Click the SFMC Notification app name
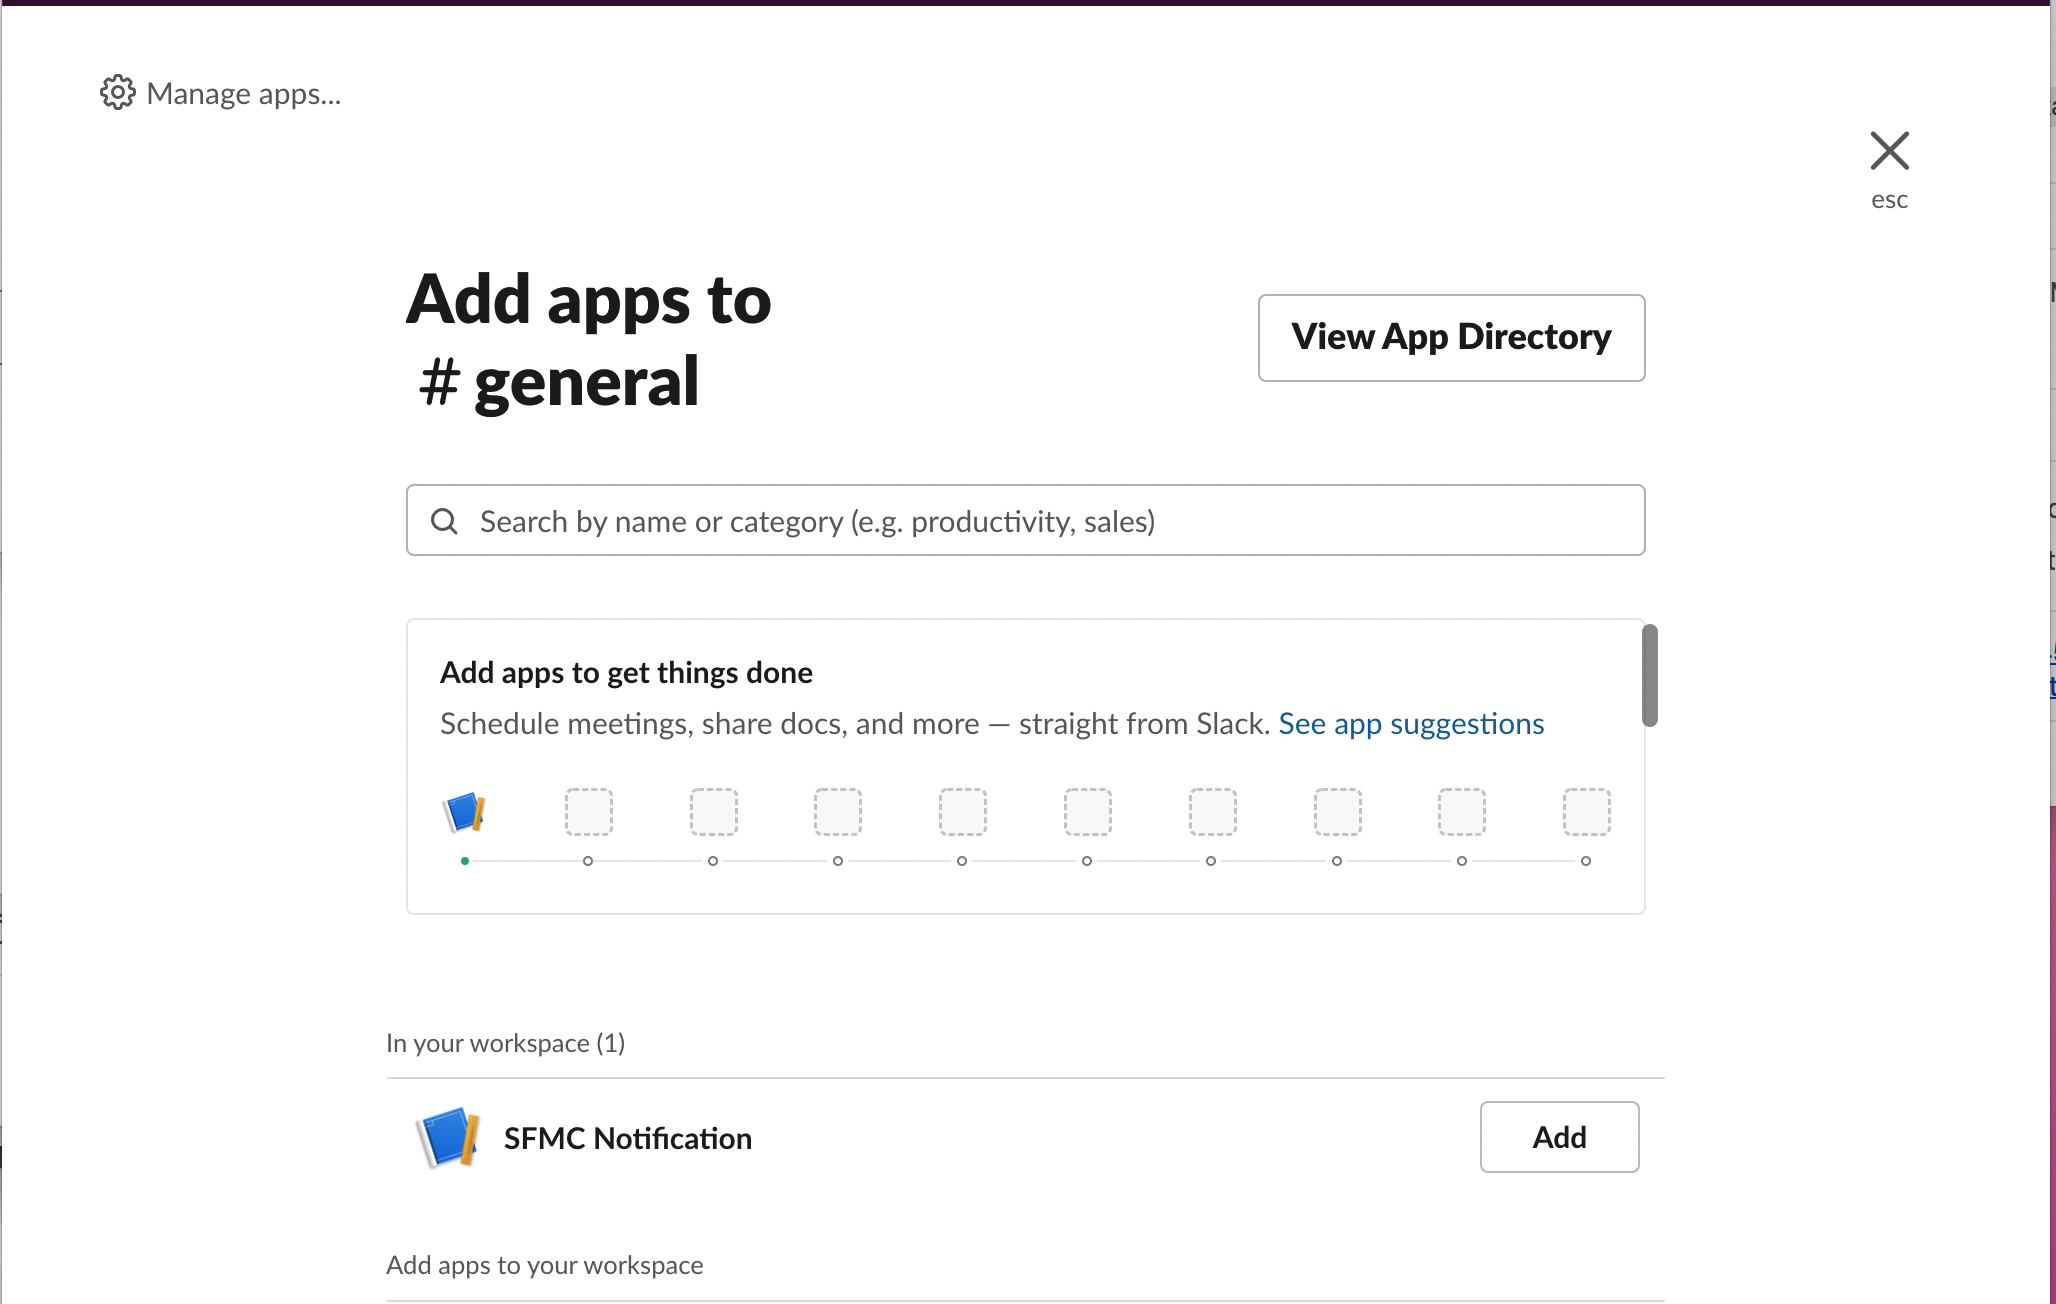2056x1304 pixels. tap(627, 1138)
